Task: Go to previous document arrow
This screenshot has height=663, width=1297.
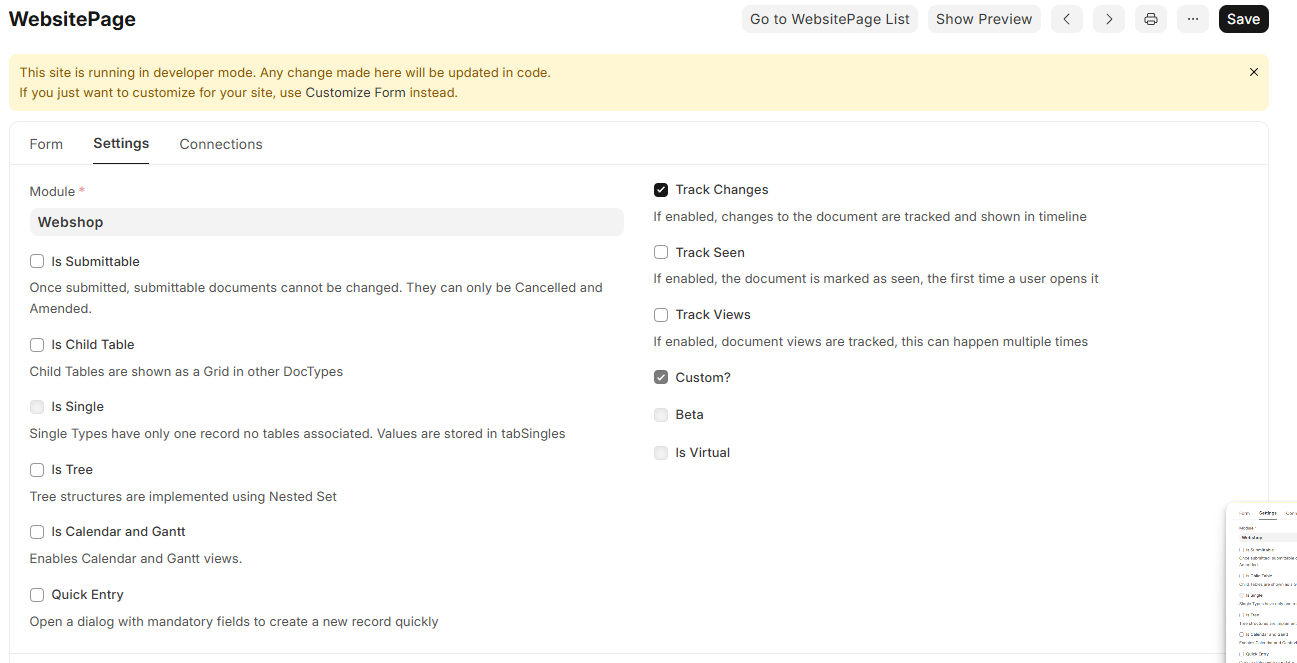Action: click(x=1067, y=19)
